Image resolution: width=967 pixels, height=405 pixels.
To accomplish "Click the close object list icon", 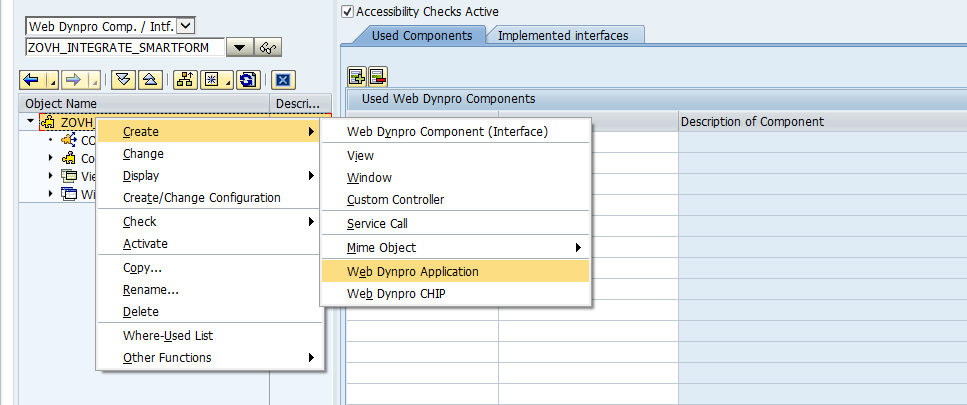I will click(283, 80).
